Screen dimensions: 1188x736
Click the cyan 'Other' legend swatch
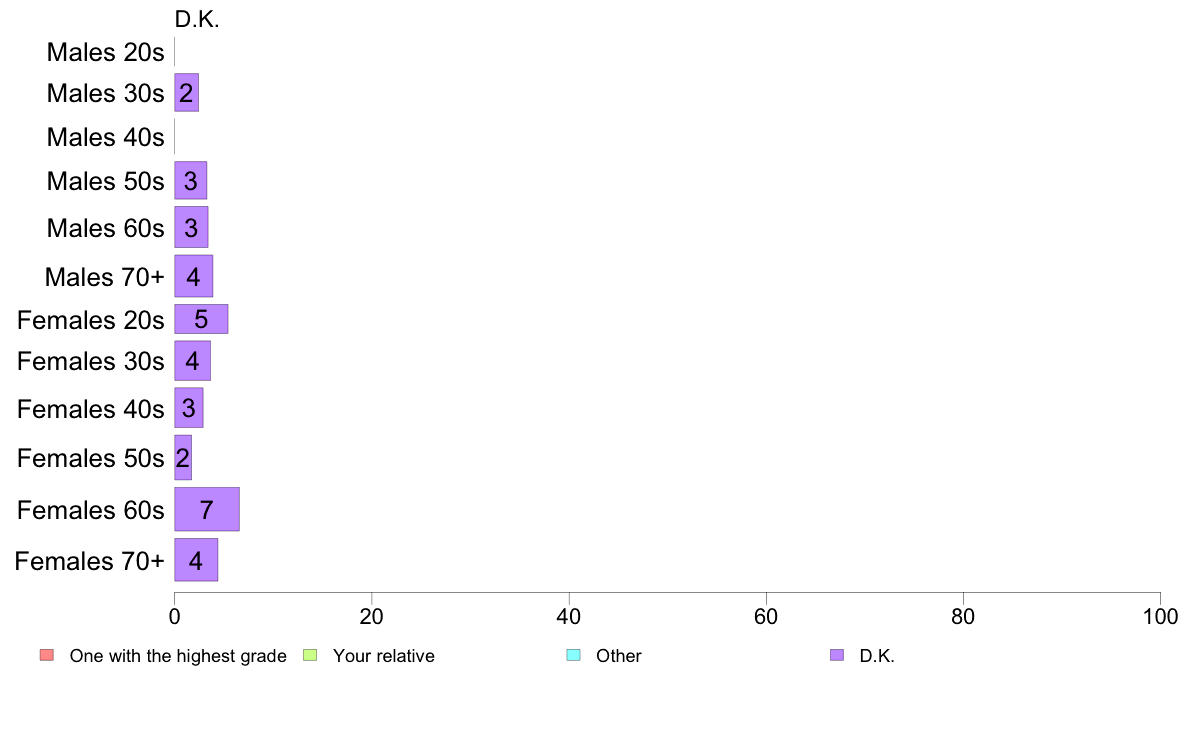point(574,655)
